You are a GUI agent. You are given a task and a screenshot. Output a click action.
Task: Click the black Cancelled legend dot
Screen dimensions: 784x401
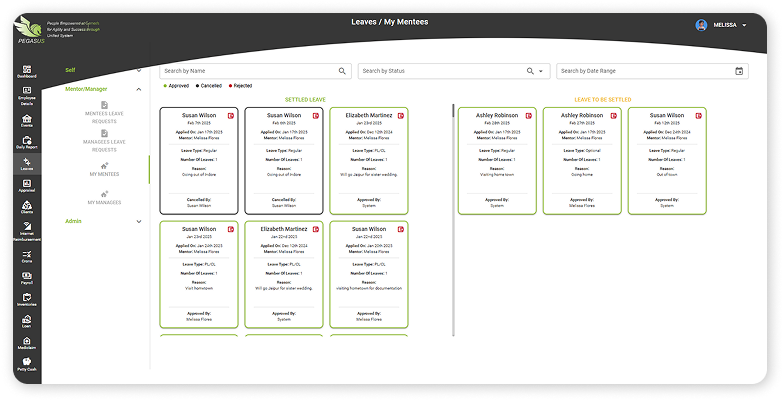(198, 86)
